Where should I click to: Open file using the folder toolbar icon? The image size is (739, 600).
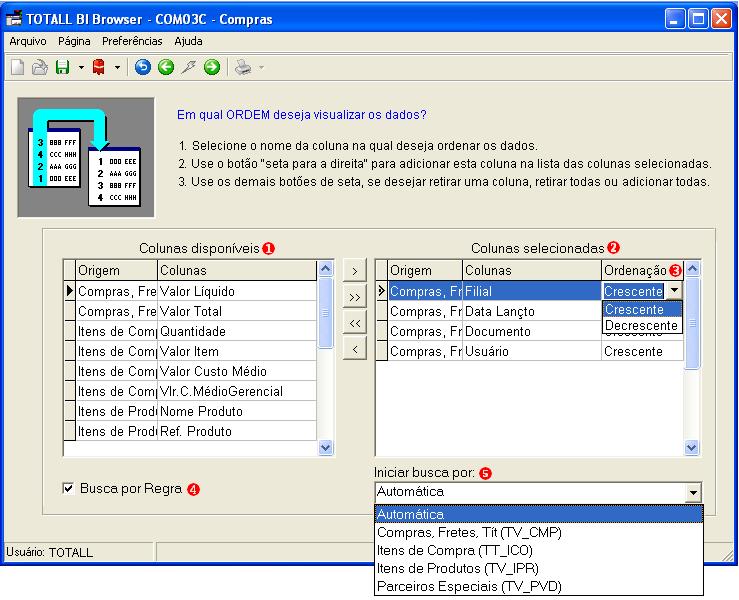coord(40,67)
